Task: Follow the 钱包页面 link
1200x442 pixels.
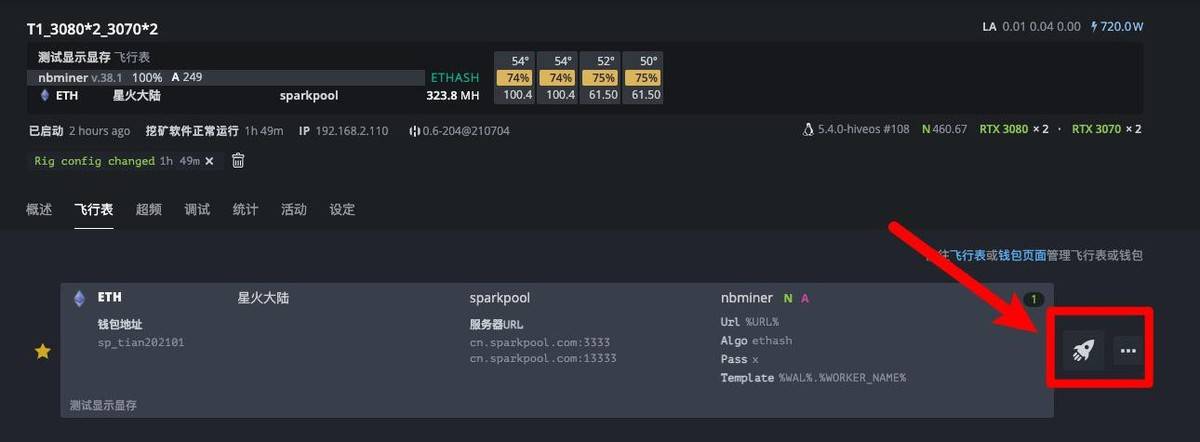Action: 1022,255
